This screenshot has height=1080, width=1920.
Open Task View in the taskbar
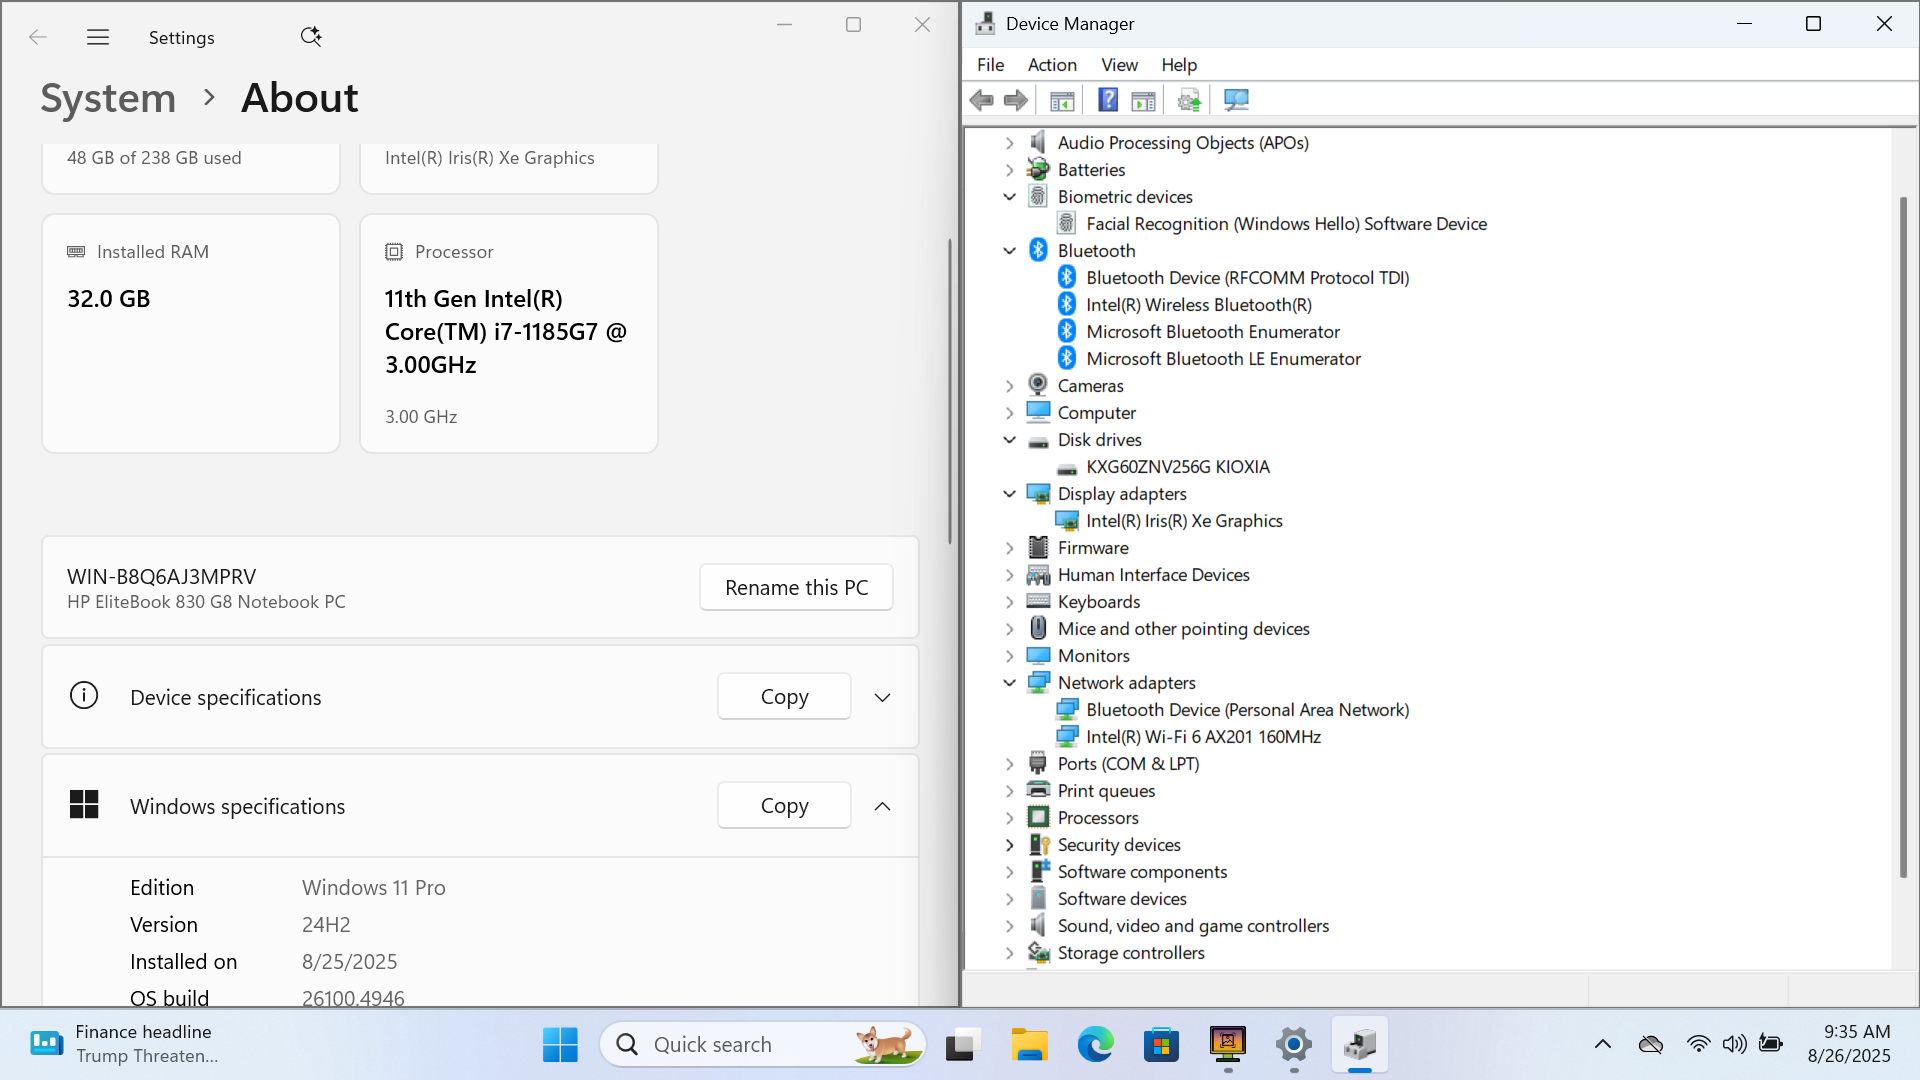(x=961, y=1044)
